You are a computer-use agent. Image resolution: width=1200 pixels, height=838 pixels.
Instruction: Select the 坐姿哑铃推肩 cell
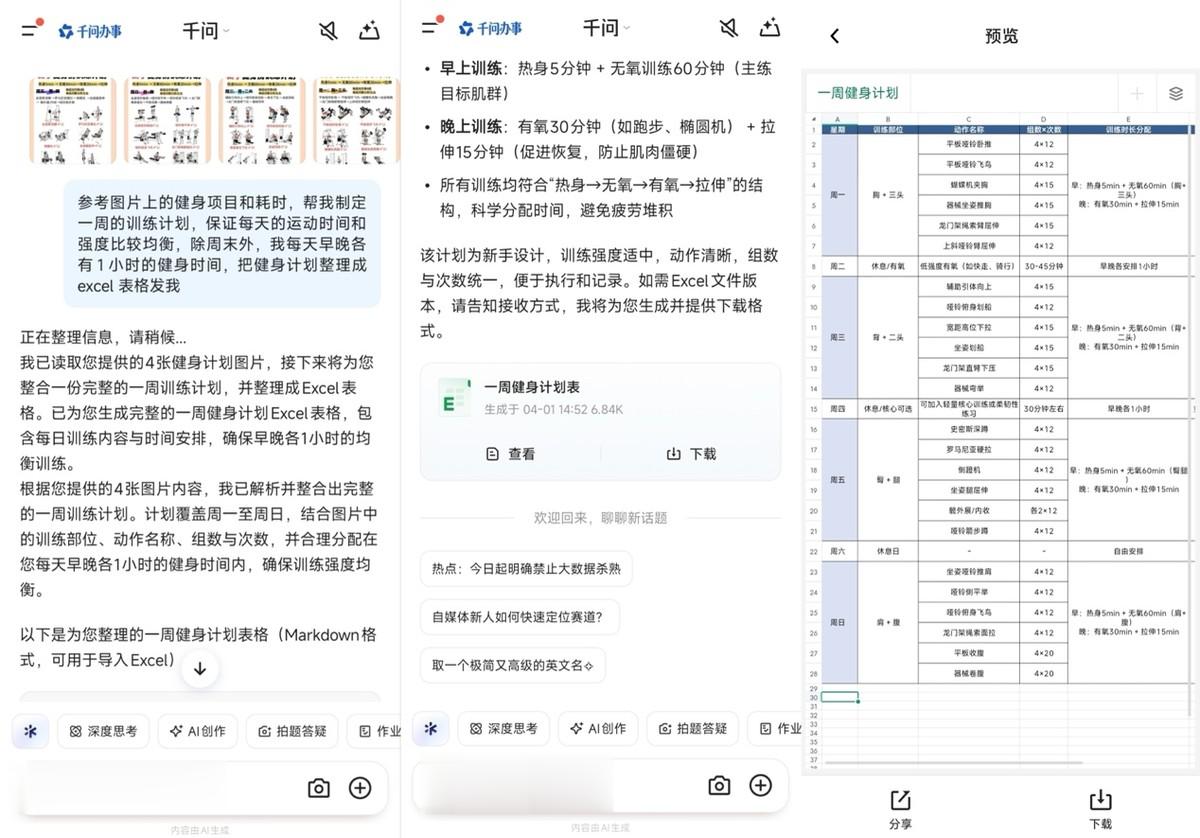pyautogui.click(x=968, y=571)
